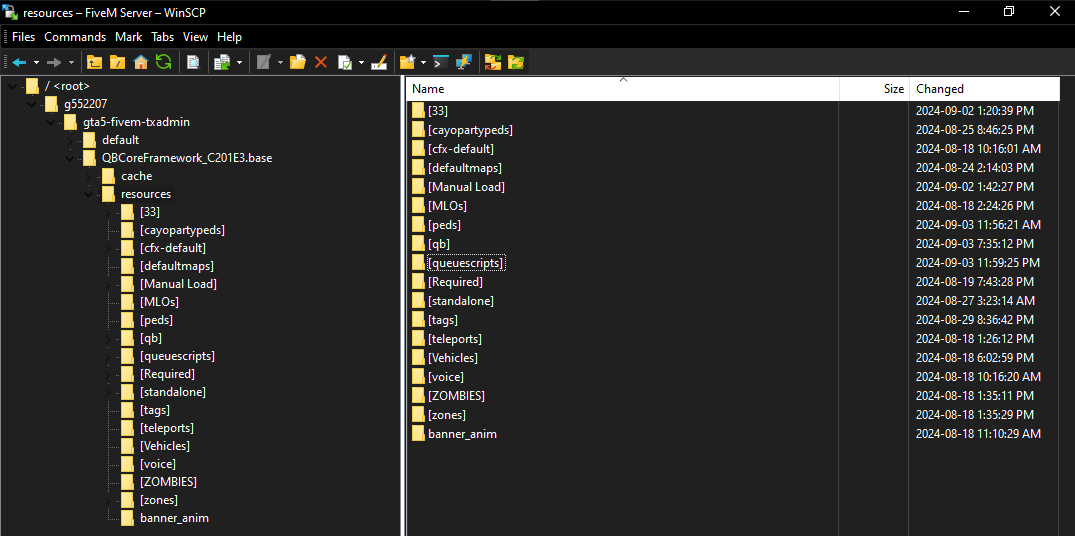The image size is (1075, 536).
Task: Open the Download options dropdown arrow
Action: [239, 62]
